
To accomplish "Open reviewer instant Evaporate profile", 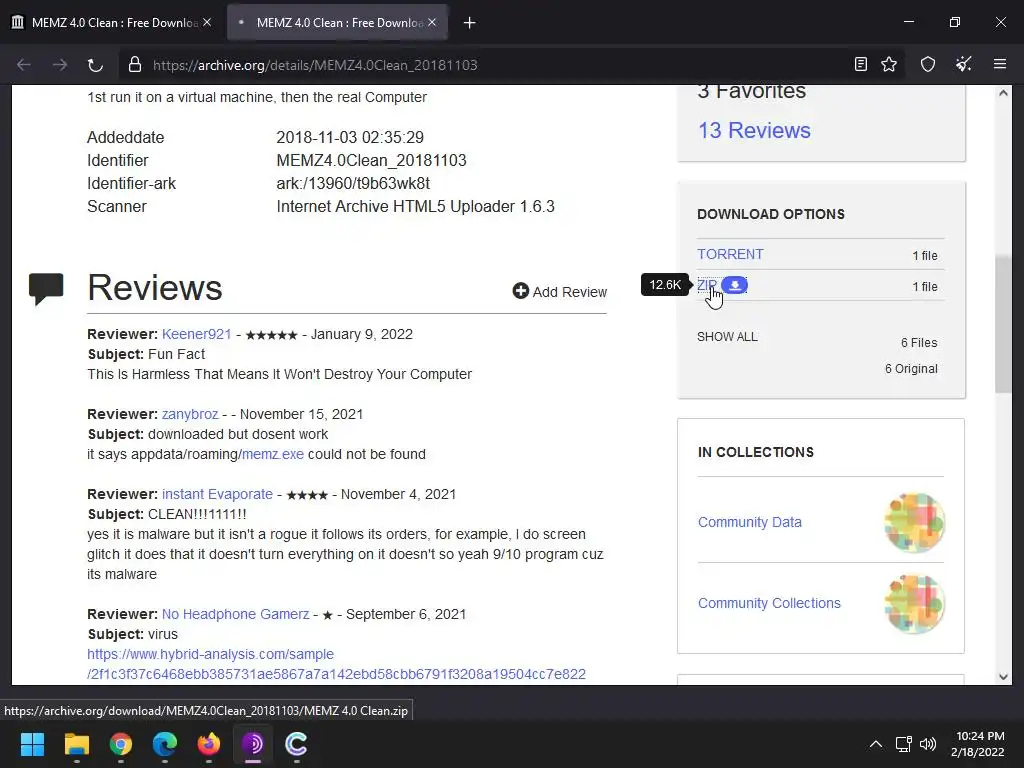I will tap(217, 494).
